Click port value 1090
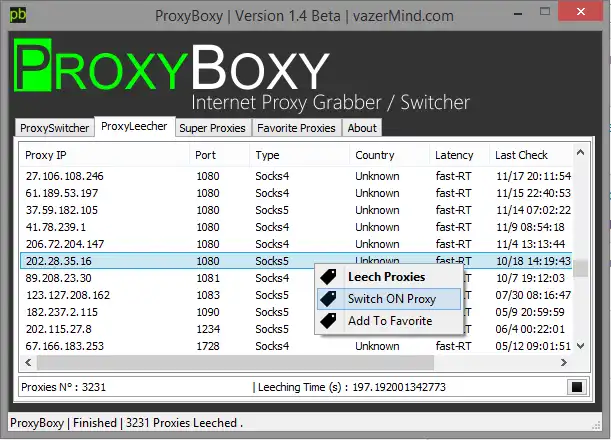This screenshot has width=611, height=440. pos(208,312)
